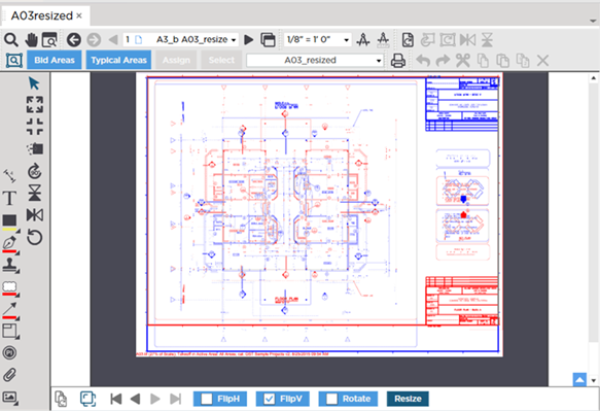Click the flip horizontal icon in sidebar
Screen dimensions: 600x411
click(34, 215)
